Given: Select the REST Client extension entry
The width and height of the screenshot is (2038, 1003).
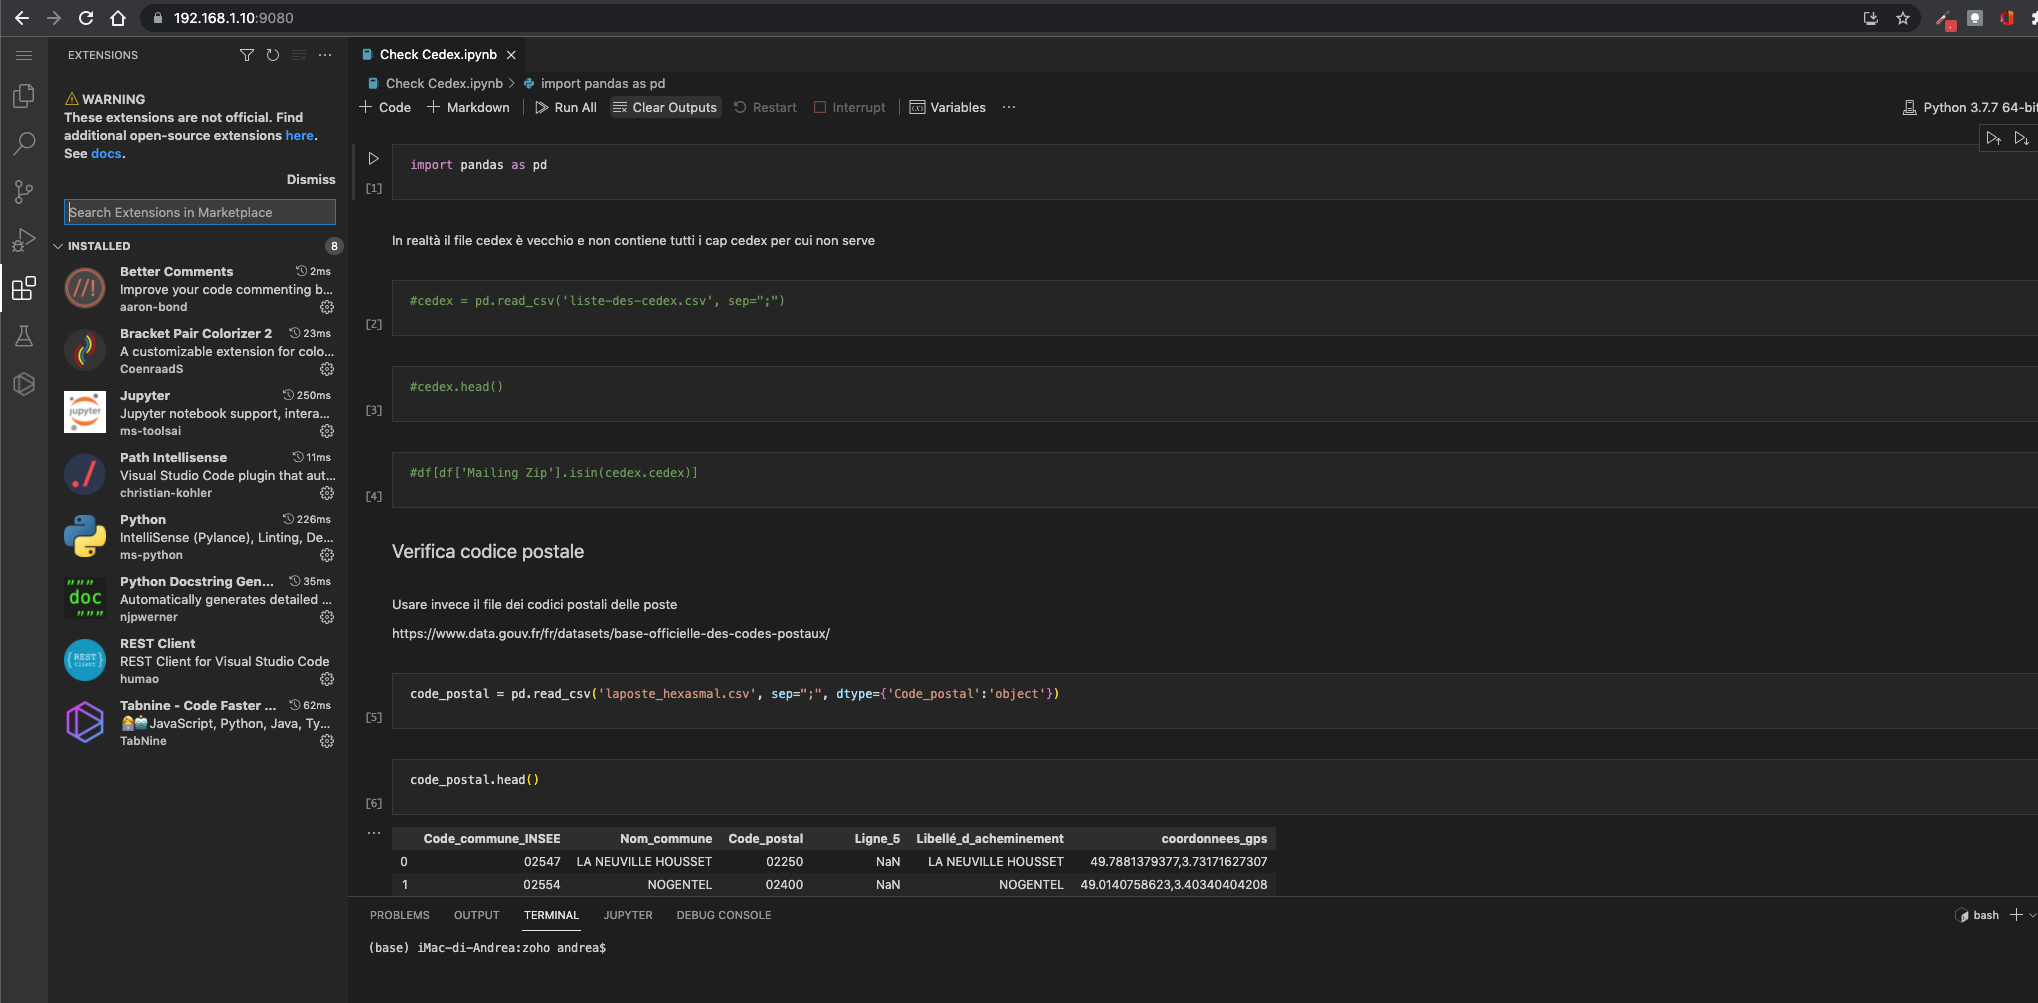Looking at the screenshot, I should (199, 661).
